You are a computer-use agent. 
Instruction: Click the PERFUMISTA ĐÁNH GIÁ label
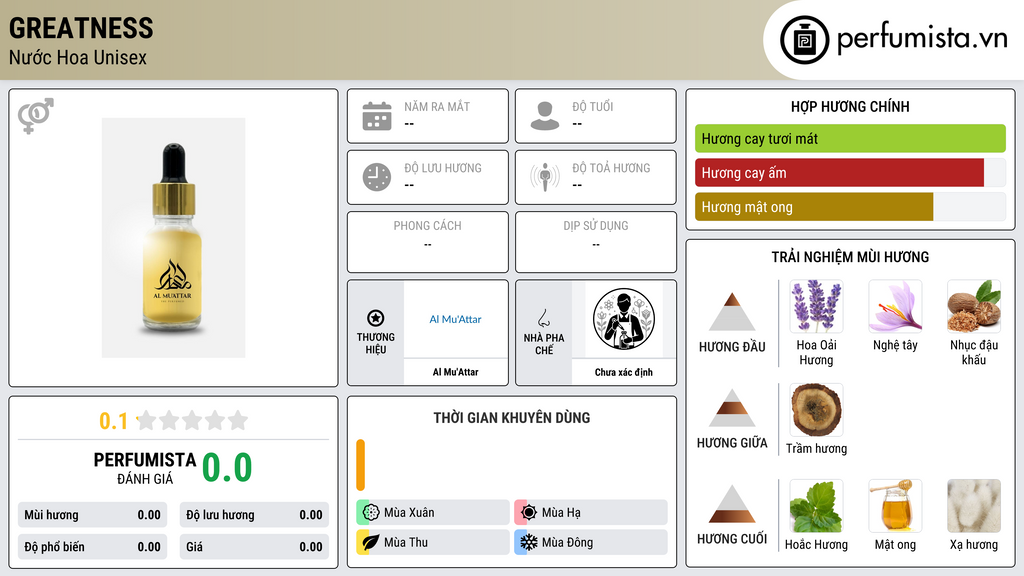(145, 468)
